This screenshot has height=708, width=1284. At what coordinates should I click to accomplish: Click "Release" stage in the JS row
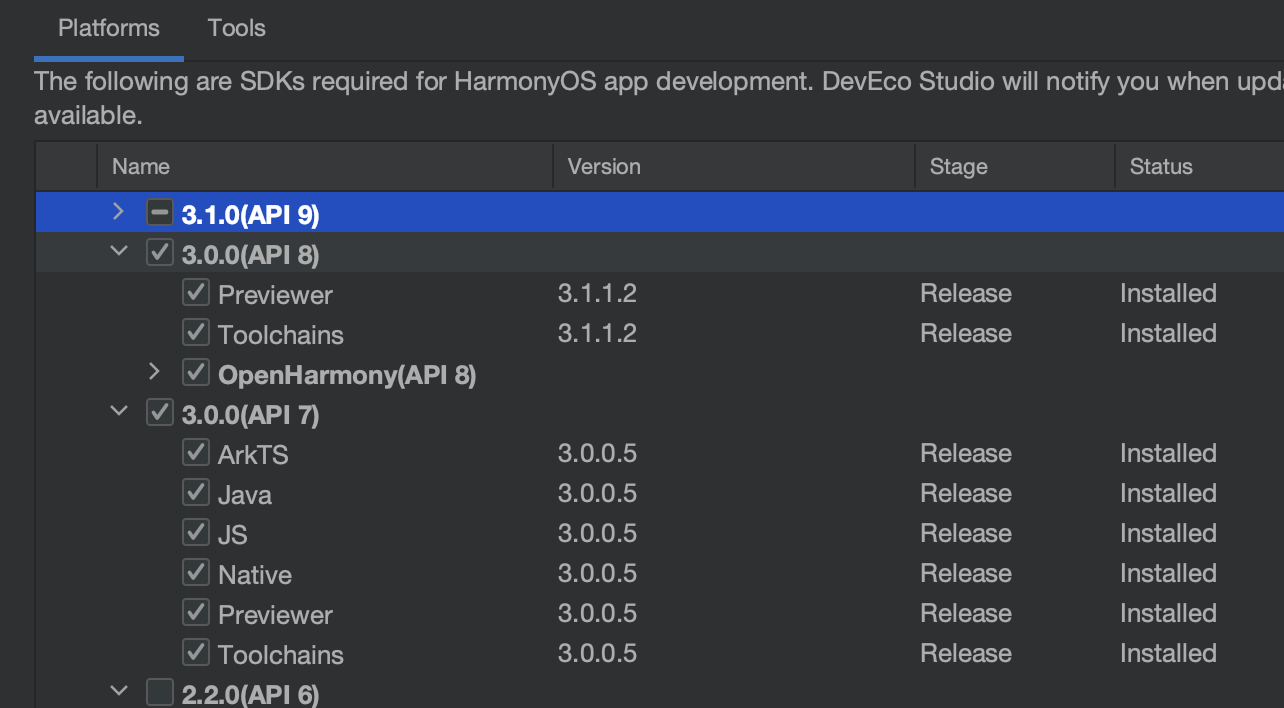coord(966,533)
